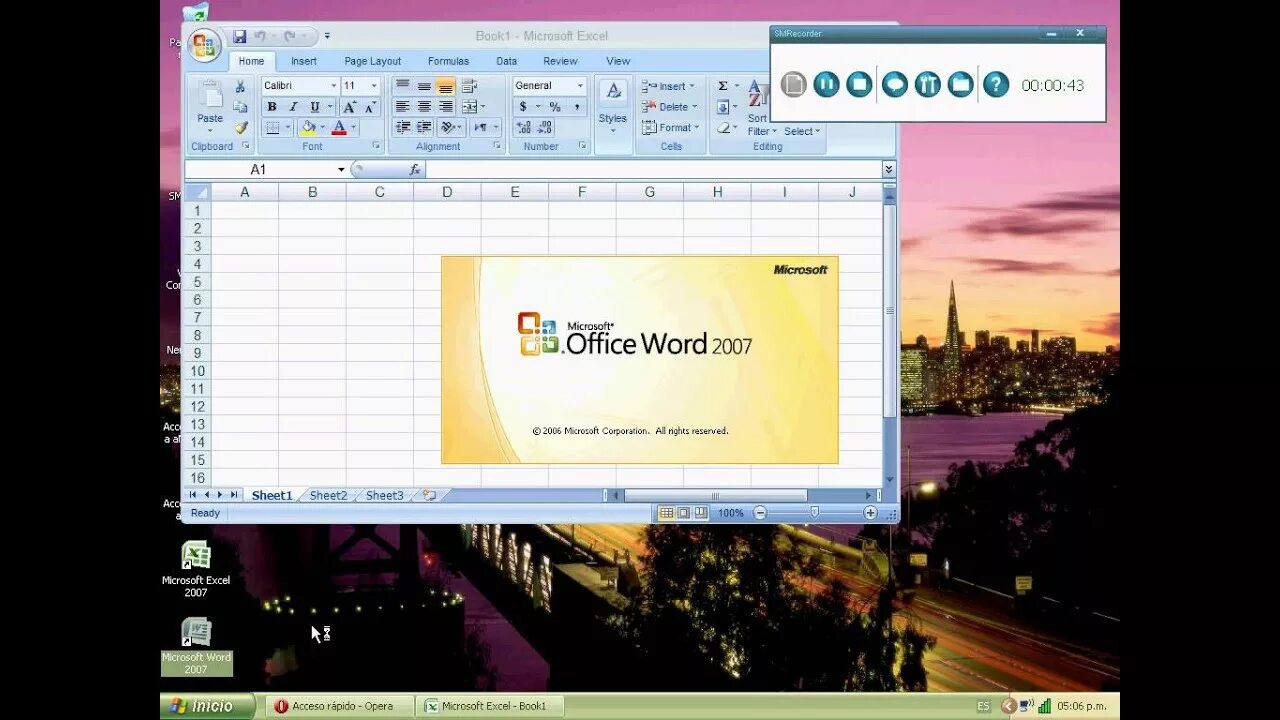Switch to the Page Layout ribbon tab
The image size is (1280, 720).
[373, 61]
